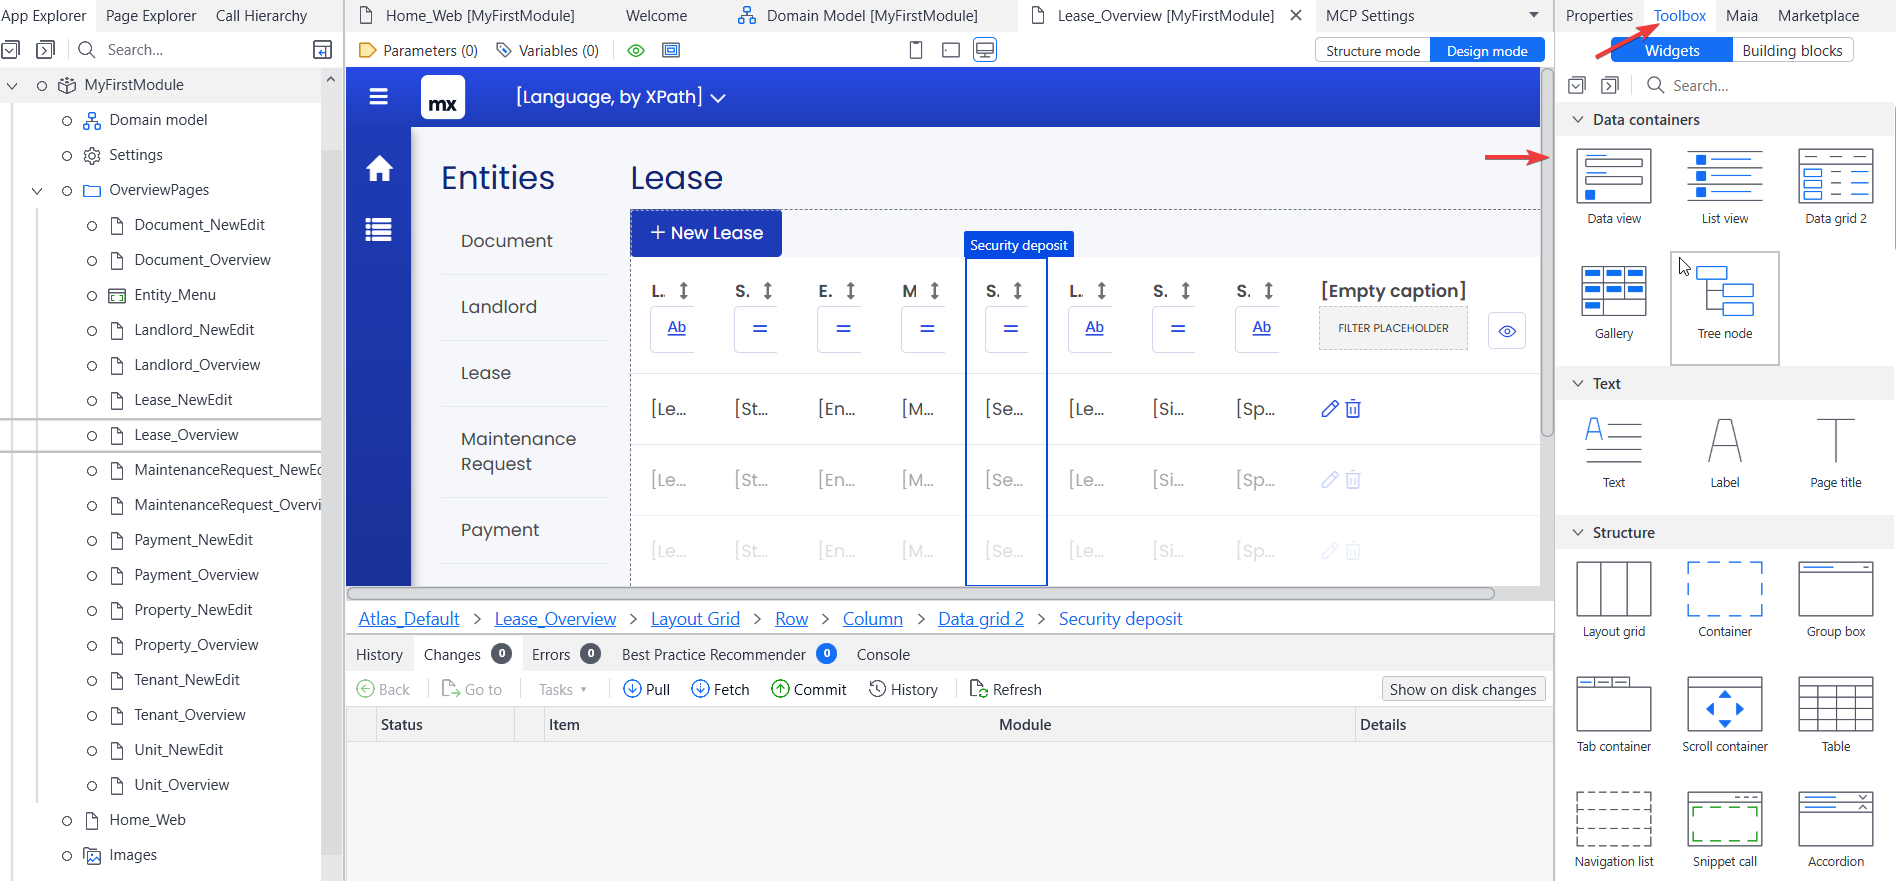1896x881 pixels.
Task: Click the hamburger menu icon in page header
Action: 378,97
